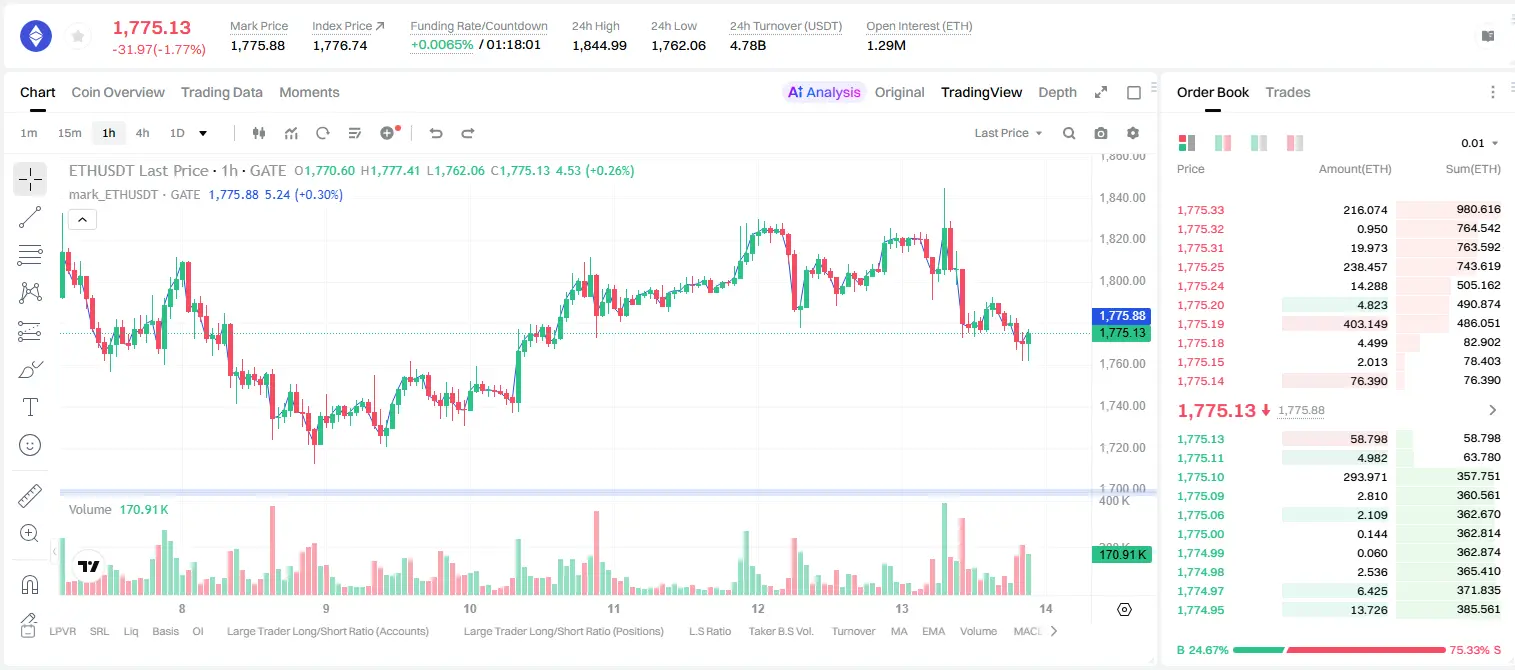This screenshot has height=670, width=1515.
Task: Open the Last Price dropdown
Action: pyautogui.click(x=1008, y=133)
